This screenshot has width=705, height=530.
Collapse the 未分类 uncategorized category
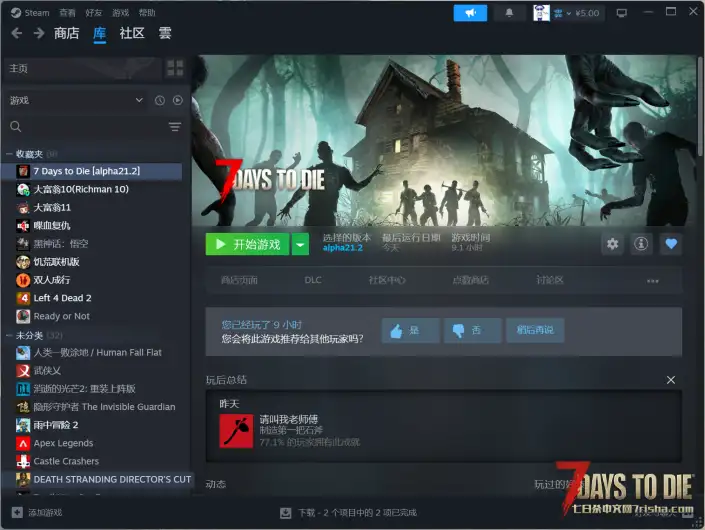[9, 335]
